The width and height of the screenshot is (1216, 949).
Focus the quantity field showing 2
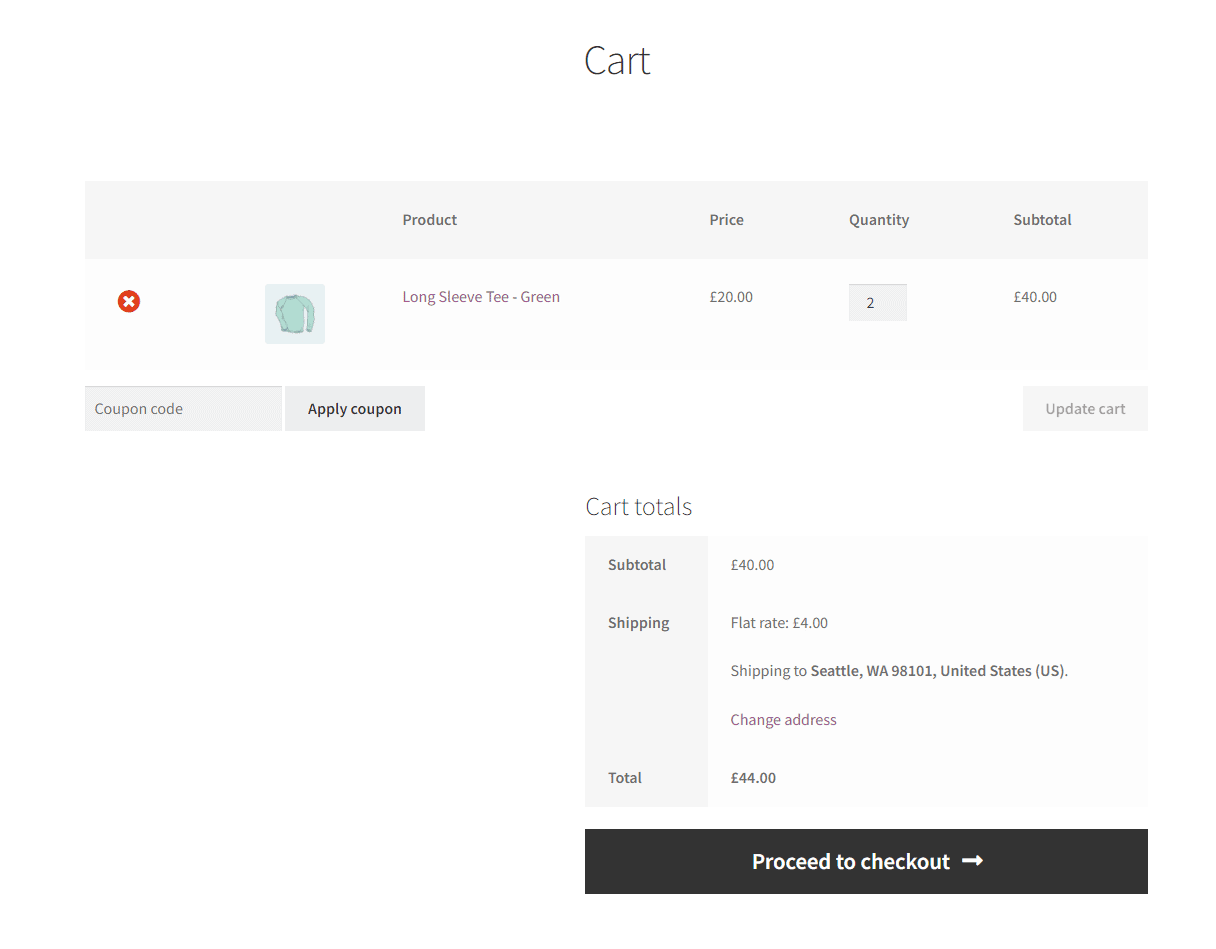coord(878,303)
